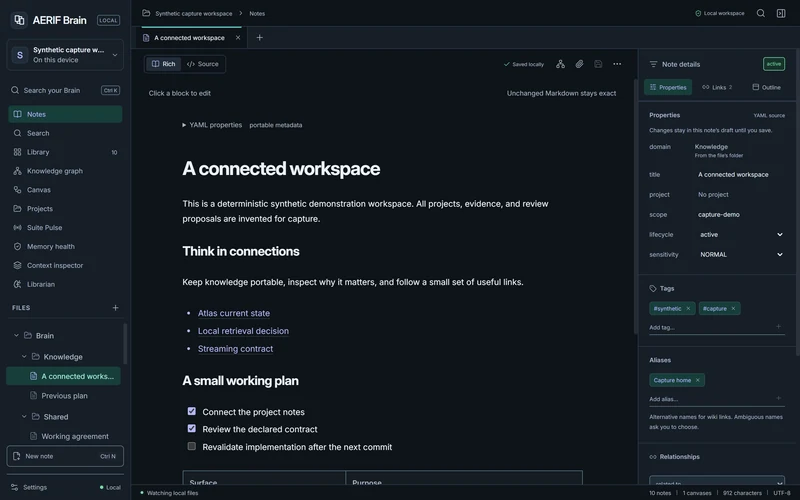
Task: Switch to the Links tab
Action: [x=717, y=87]
